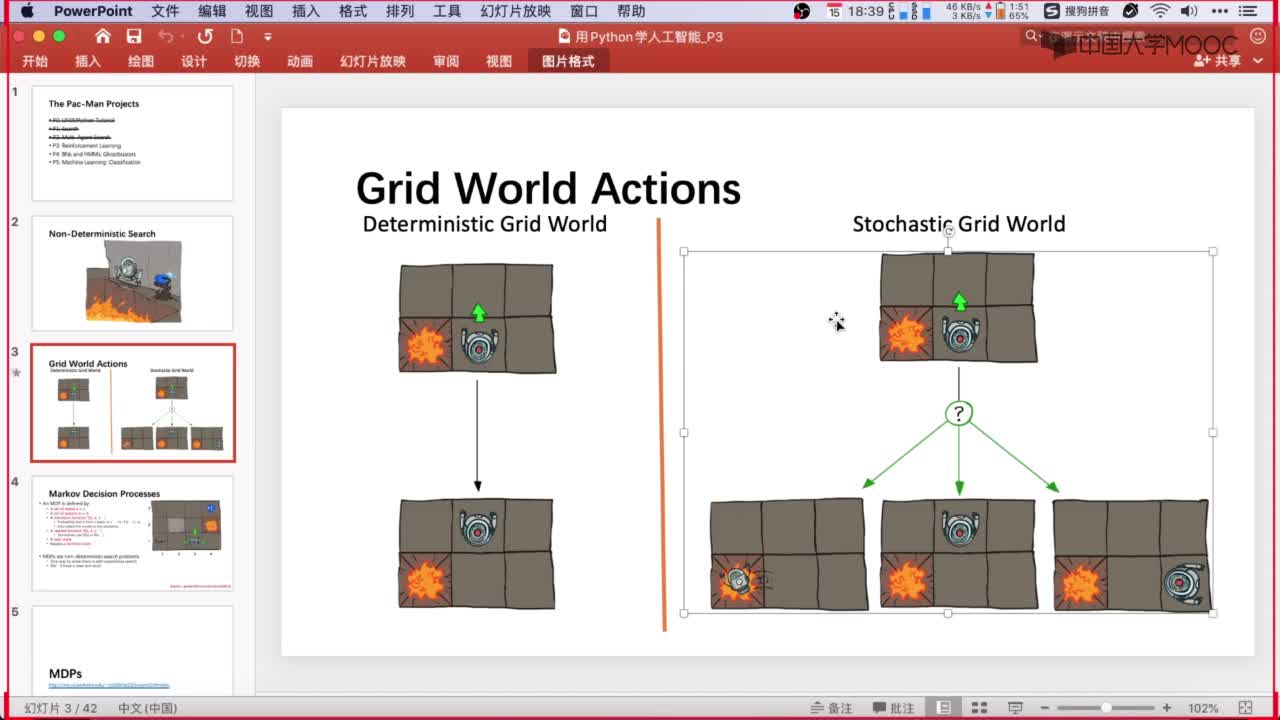Image resolution: width=1280 pixels, height=720 pixels.
Task: Open the undo history dropdown arrow
Action: pyautogui.click(x=181, y=37)
